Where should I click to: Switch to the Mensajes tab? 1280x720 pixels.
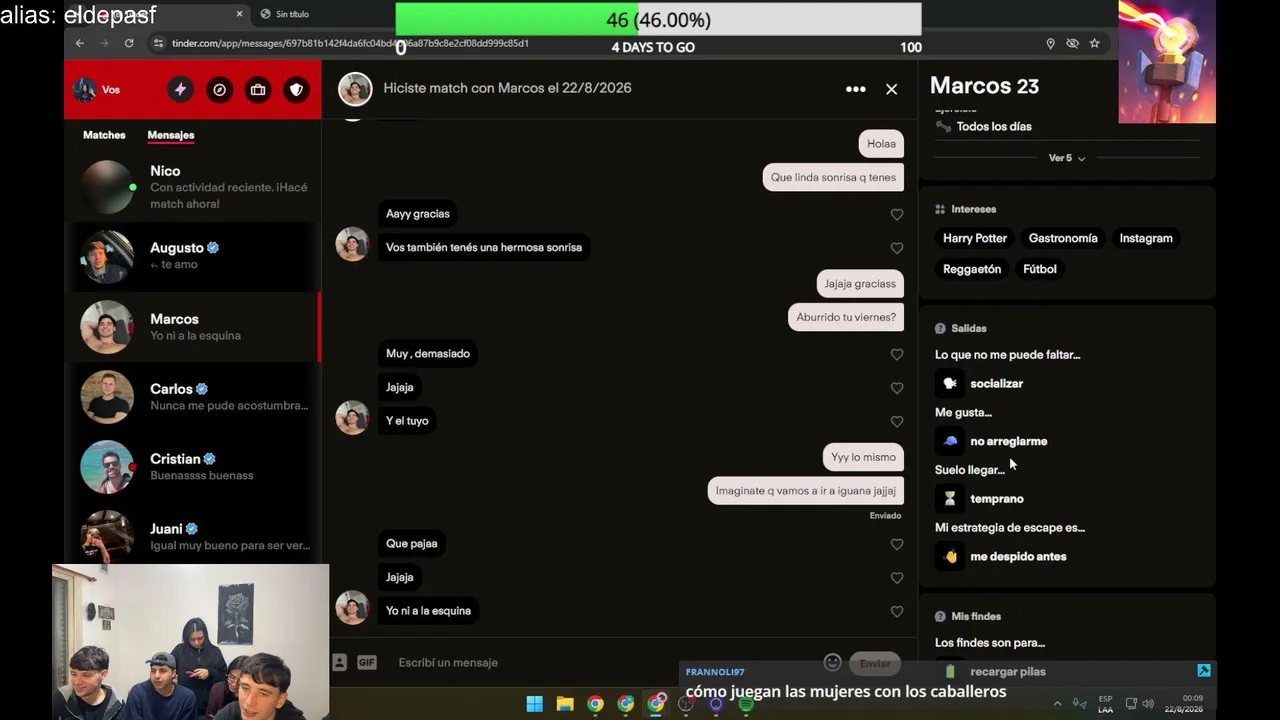(x=171, y=135)
